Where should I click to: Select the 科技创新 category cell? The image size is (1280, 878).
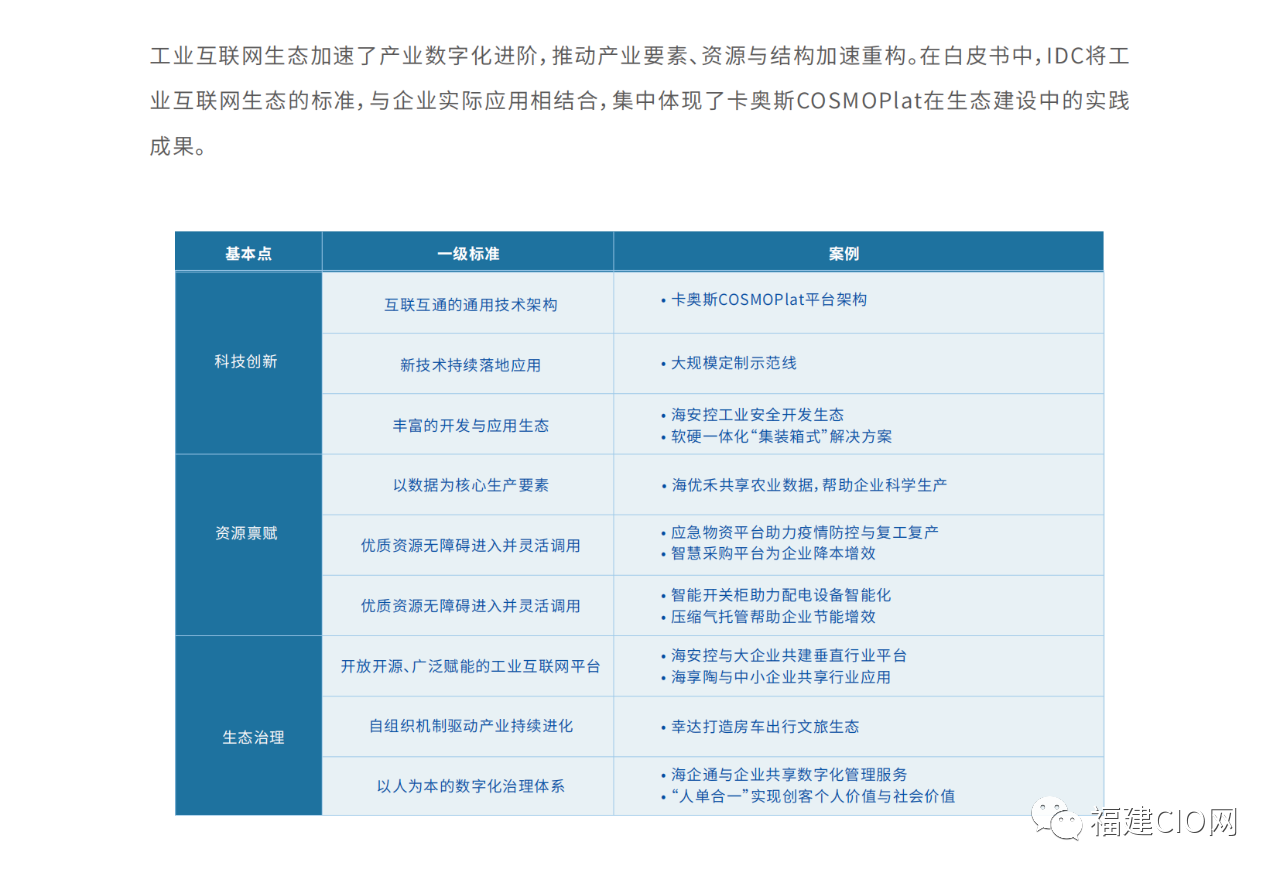tap(248, 362)
